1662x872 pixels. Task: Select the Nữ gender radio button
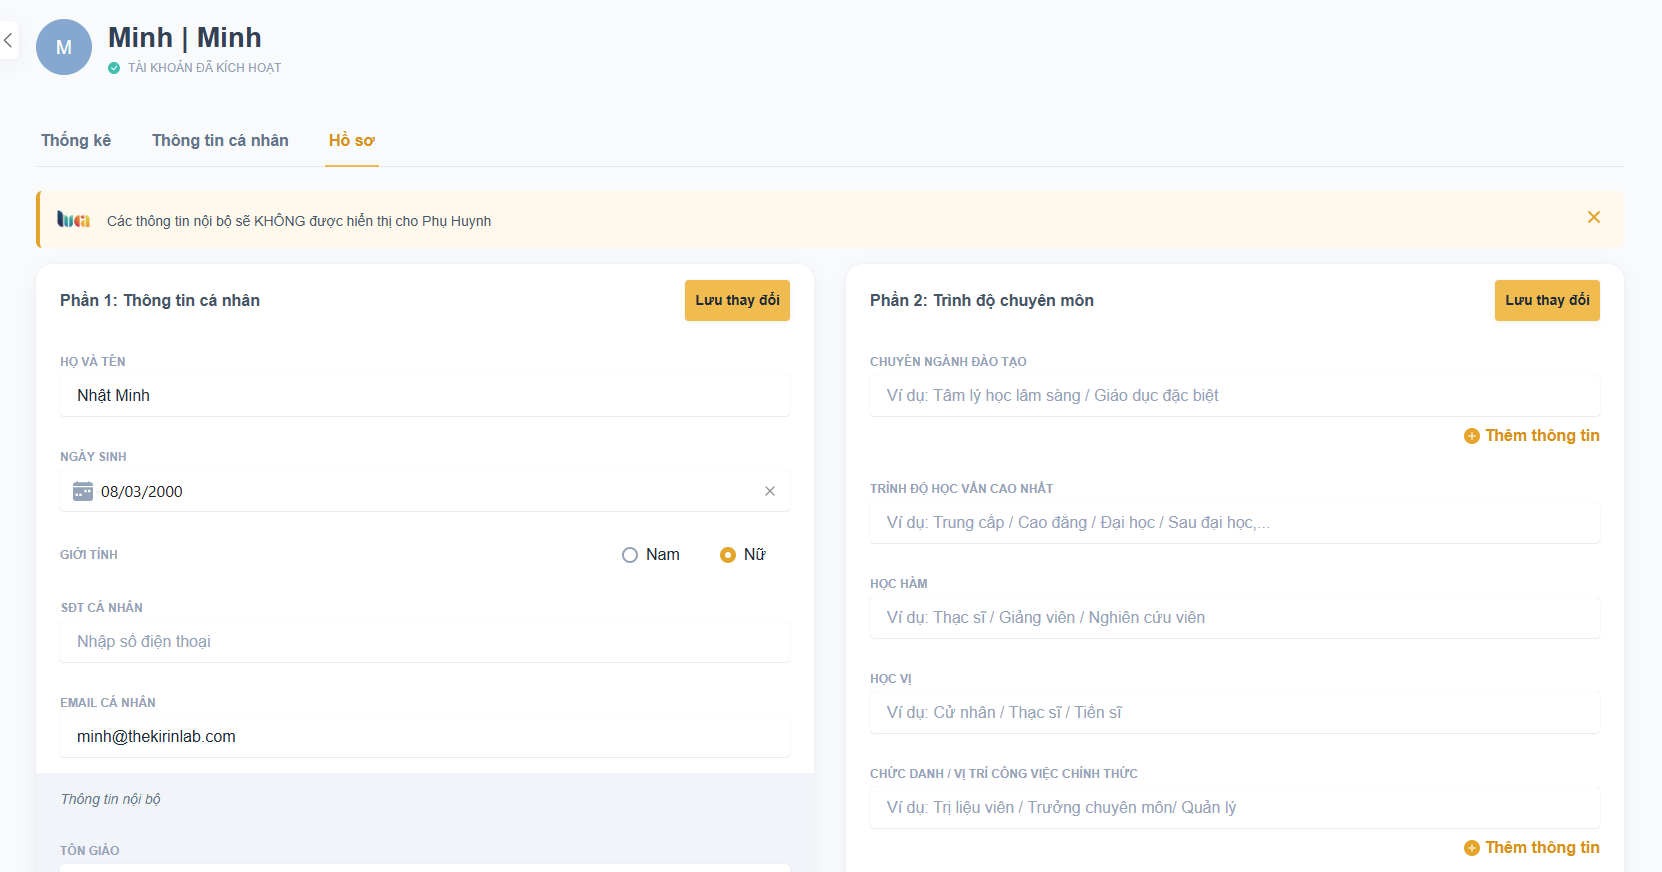(728, 555)
